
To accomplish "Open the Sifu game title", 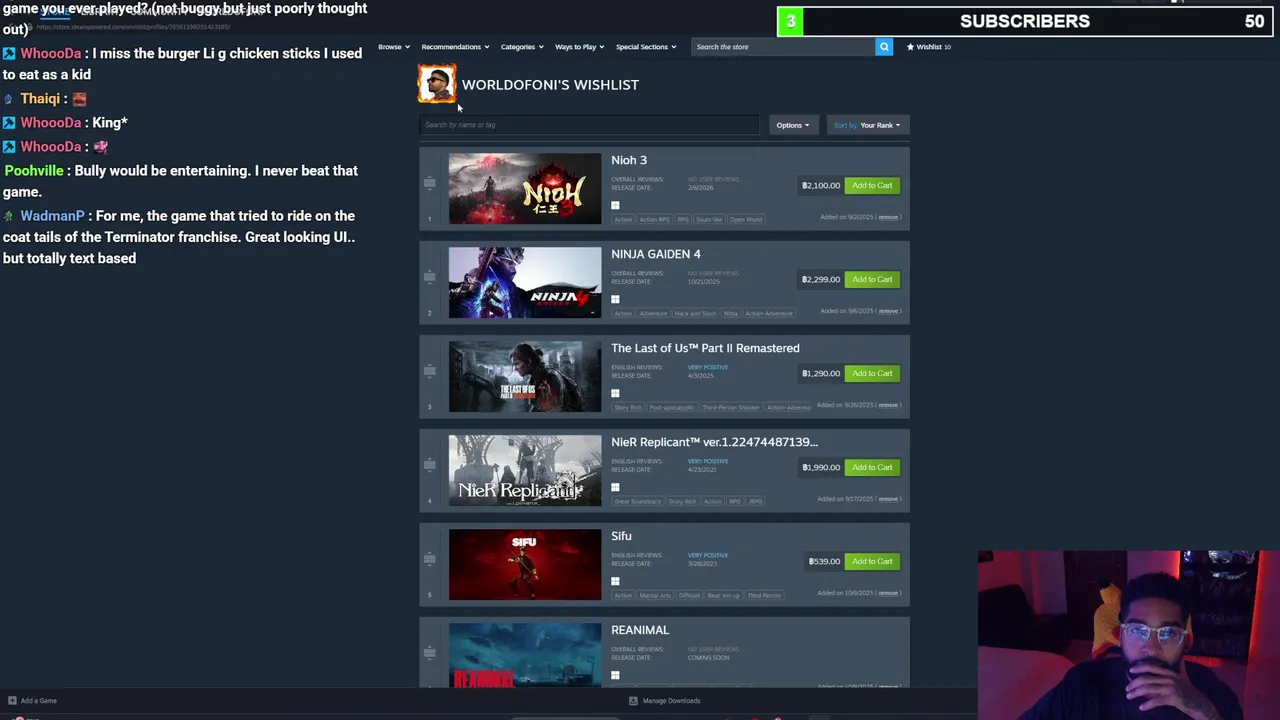I will tap(621, 536).
